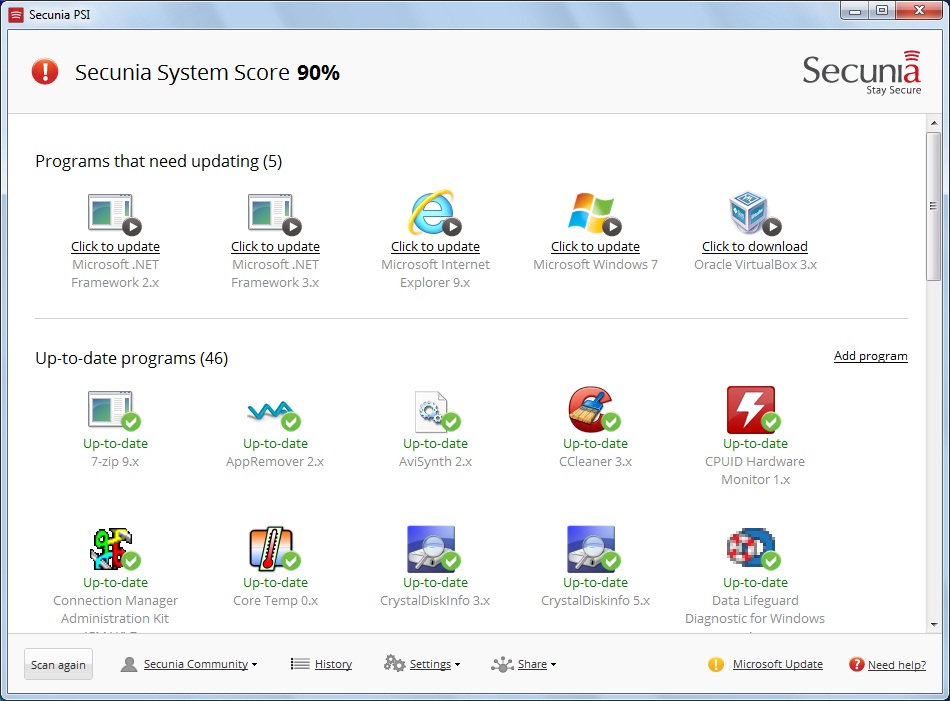
Task: Expand the Settings dropdown menu
Action: [434, 664]
